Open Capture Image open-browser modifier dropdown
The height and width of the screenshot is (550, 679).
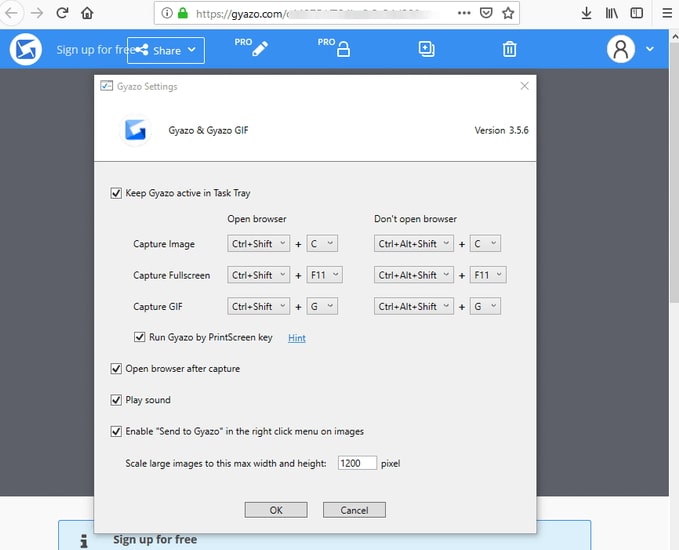pyautogui.click(x=259, y=243)
